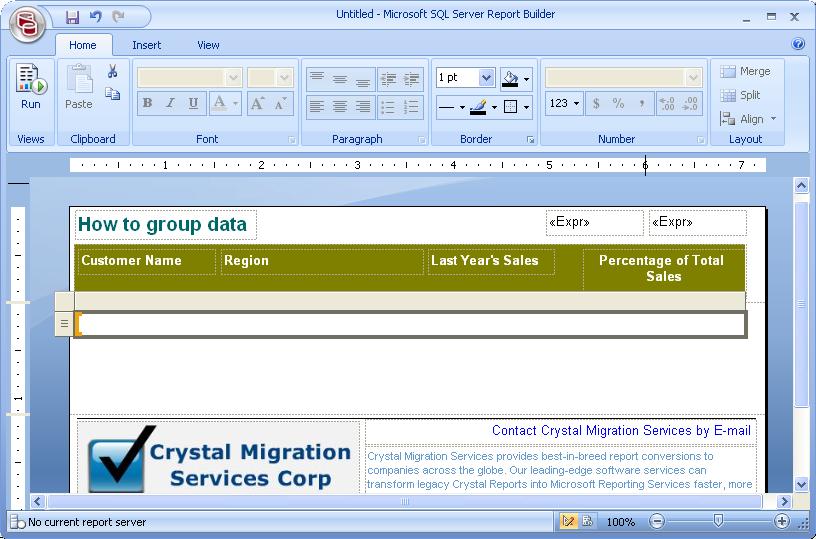Select the Last Year's Sales header cell

tap(491, 261)
